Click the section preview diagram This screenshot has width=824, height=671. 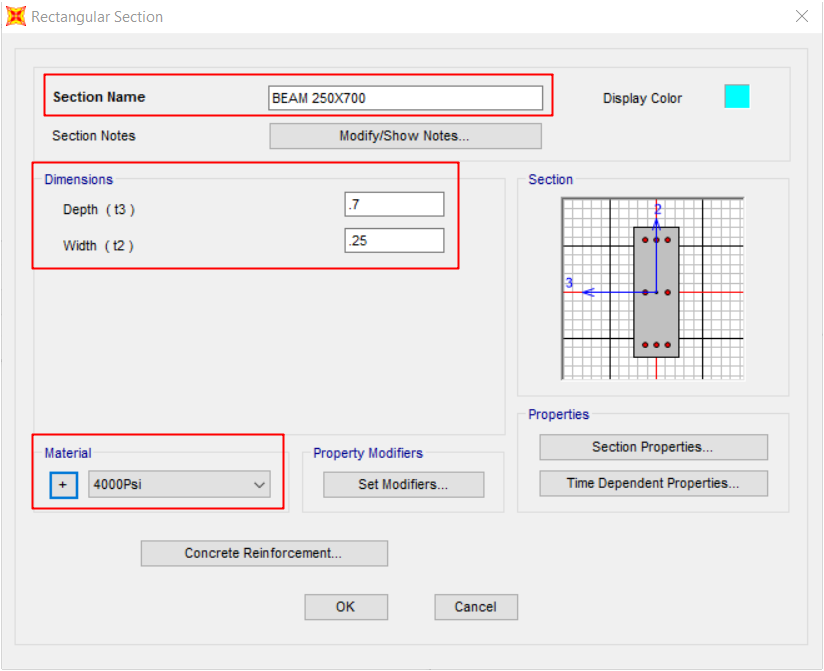coord(653,288)
